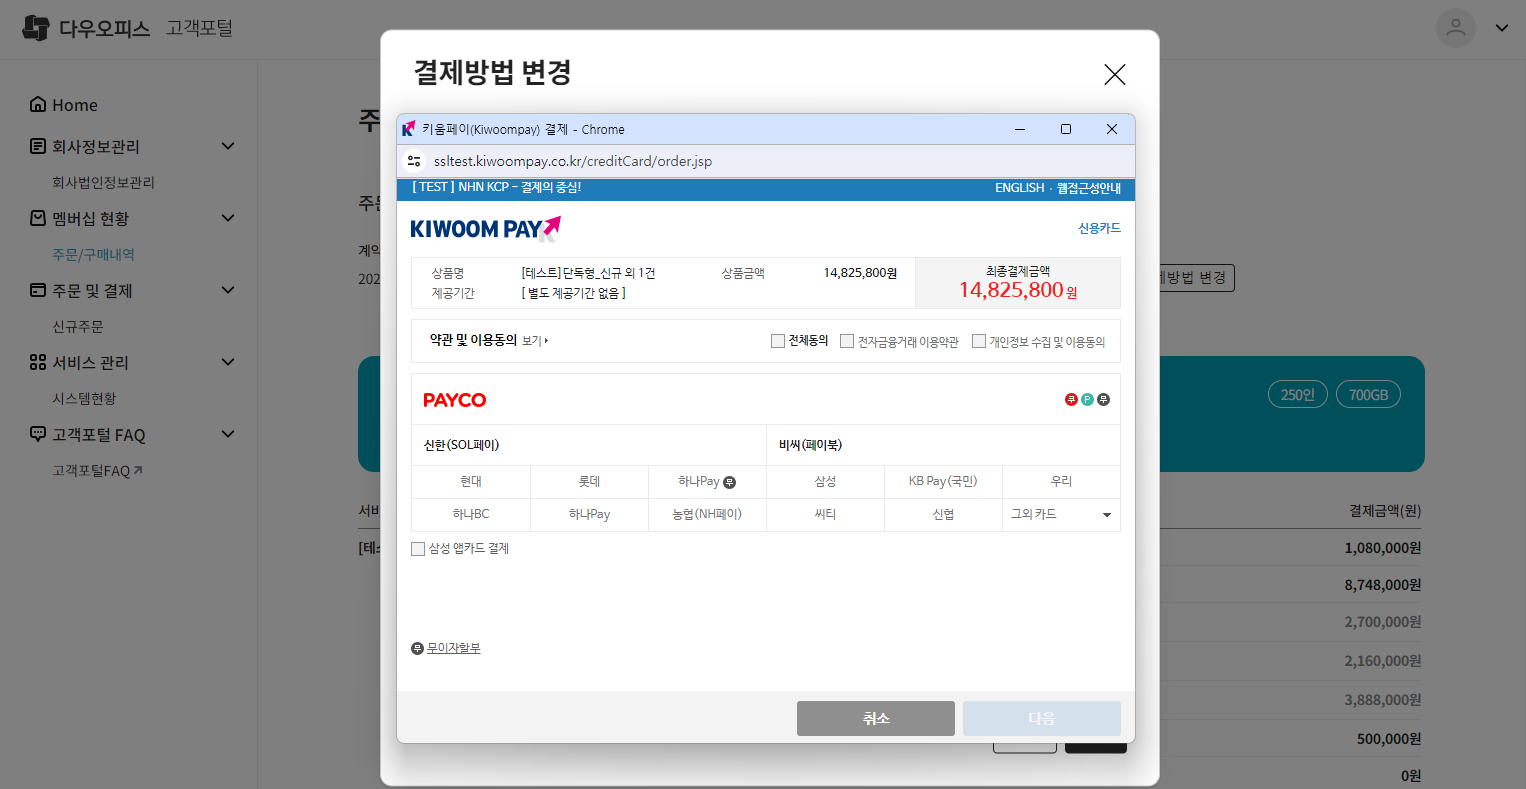Click the 700GB badge
The image size is (1526, 789).
pyautogui.click(x=1369, y=395)
